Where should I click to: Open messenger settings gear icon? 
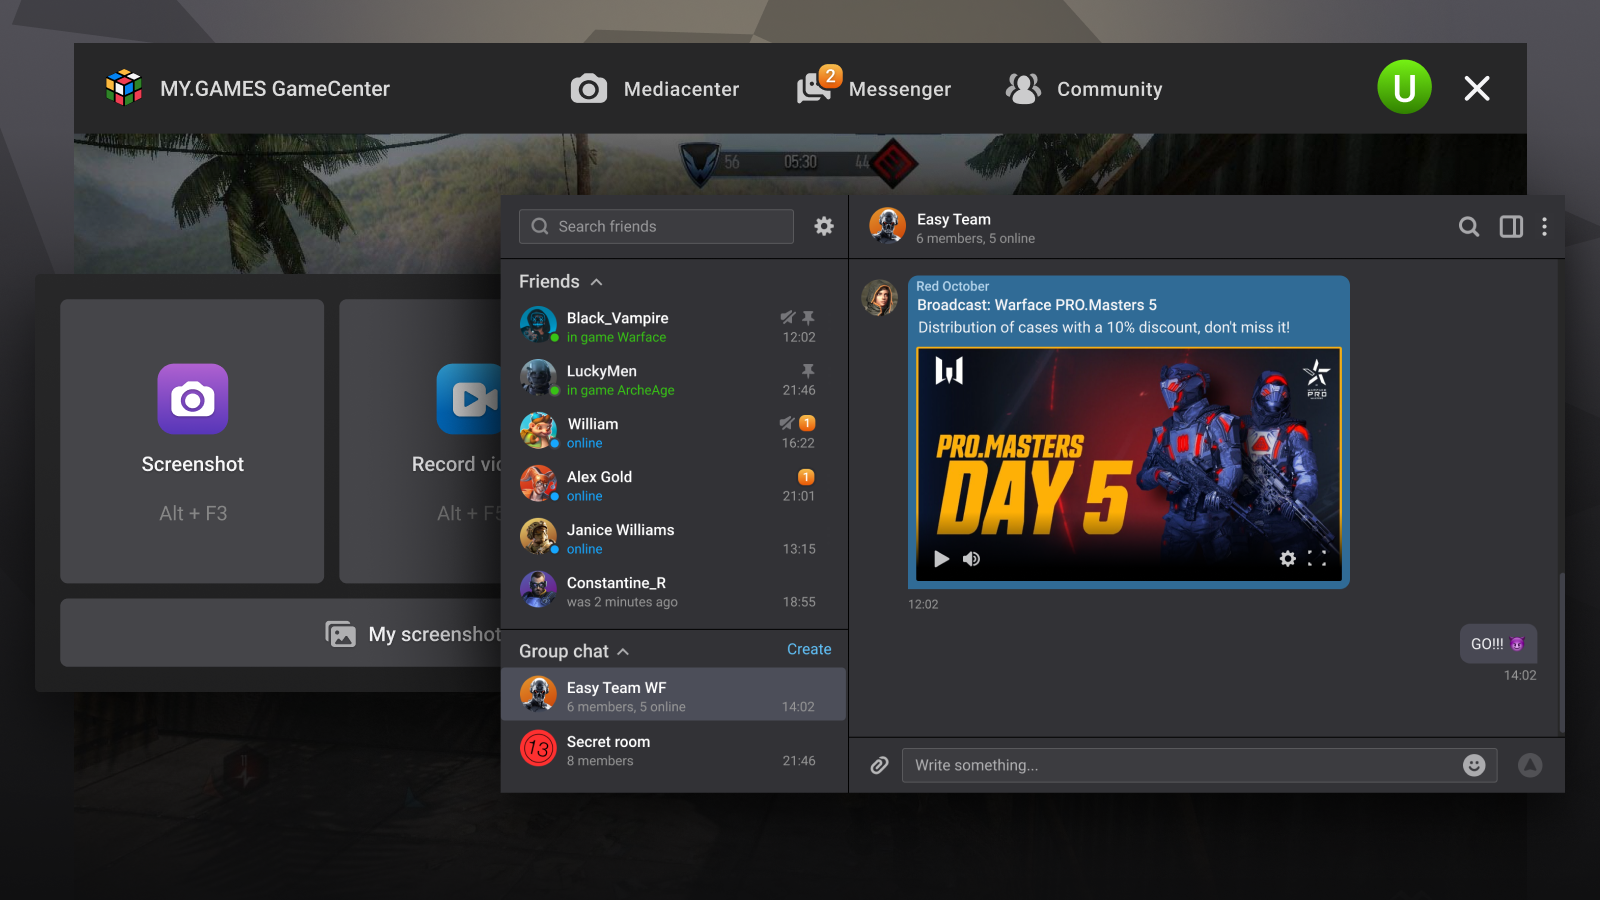(x=824, y=226)
